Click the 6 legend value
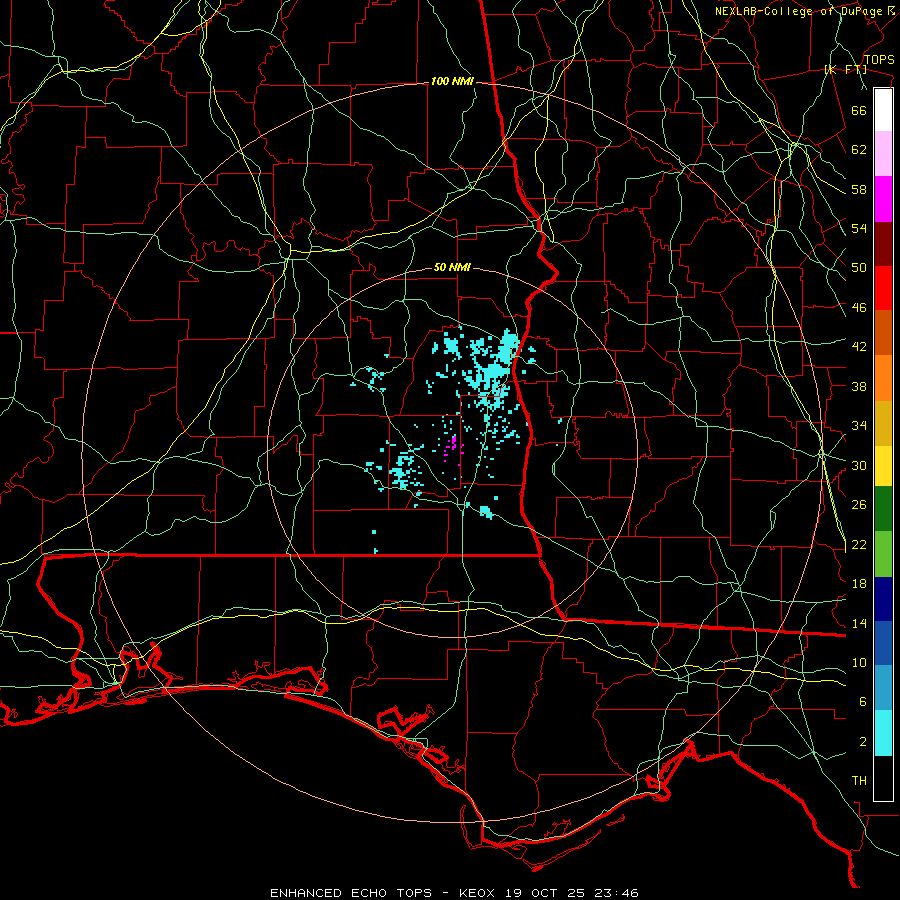Image resolution: width=900 pixels, height=900 pixels. pos(863,702)
